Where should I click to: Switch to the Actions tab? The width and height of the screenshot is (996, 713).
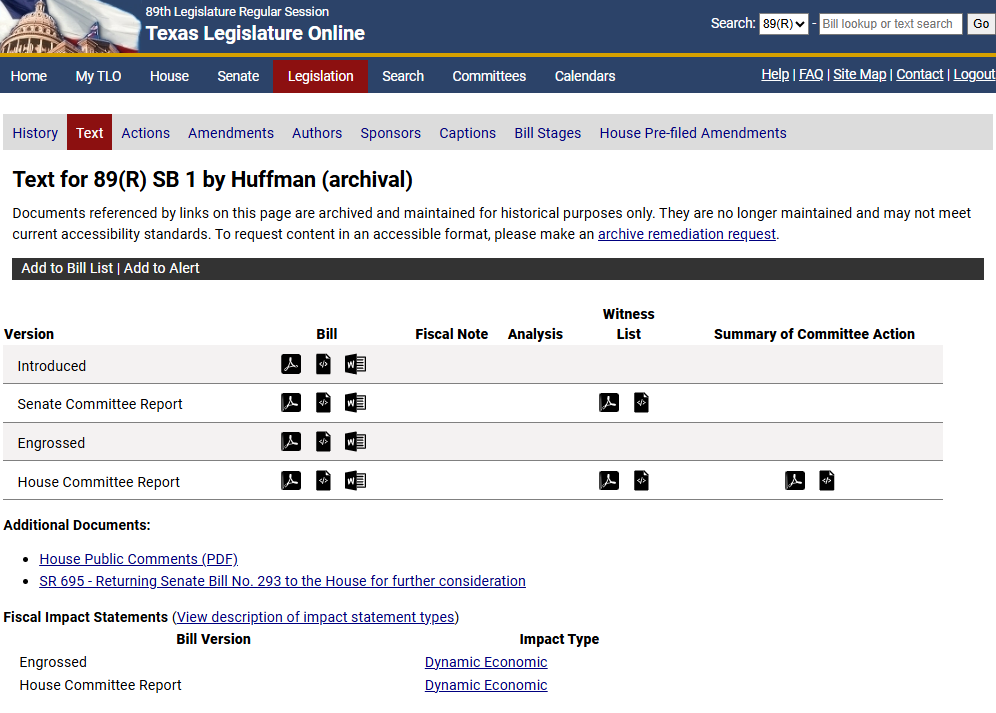click(145, 132)
